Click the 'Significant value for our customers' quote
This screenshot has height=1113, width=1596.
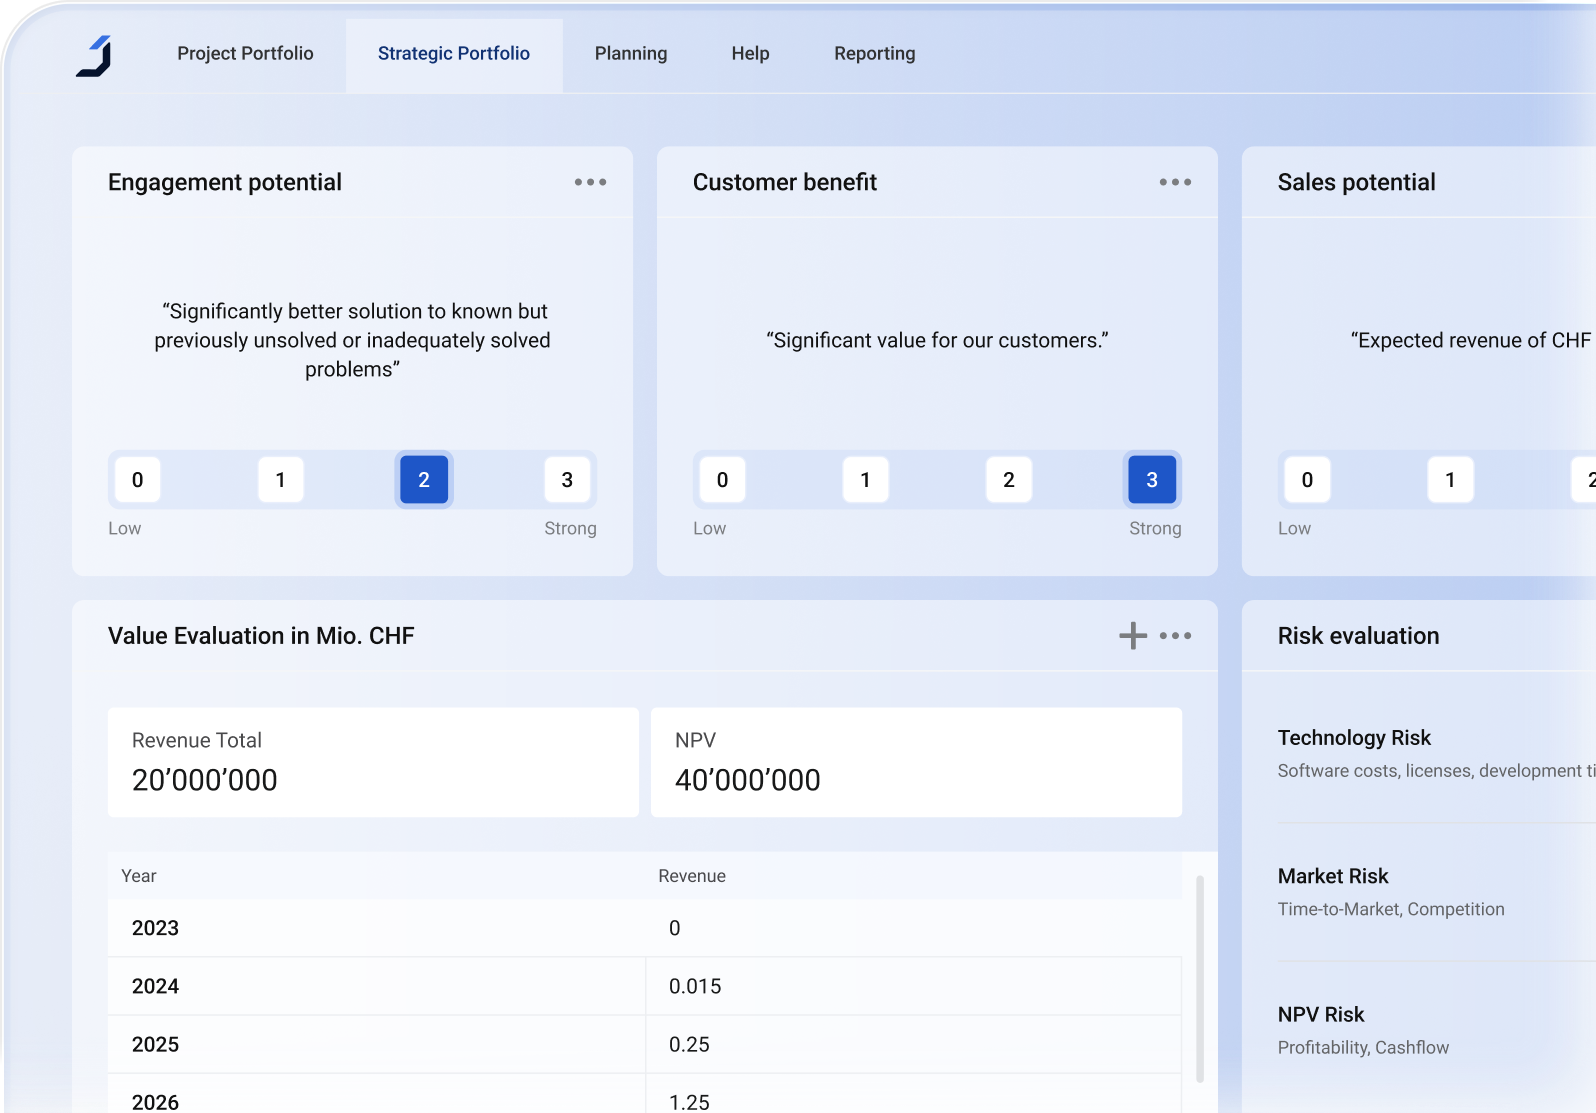point(937,340)
